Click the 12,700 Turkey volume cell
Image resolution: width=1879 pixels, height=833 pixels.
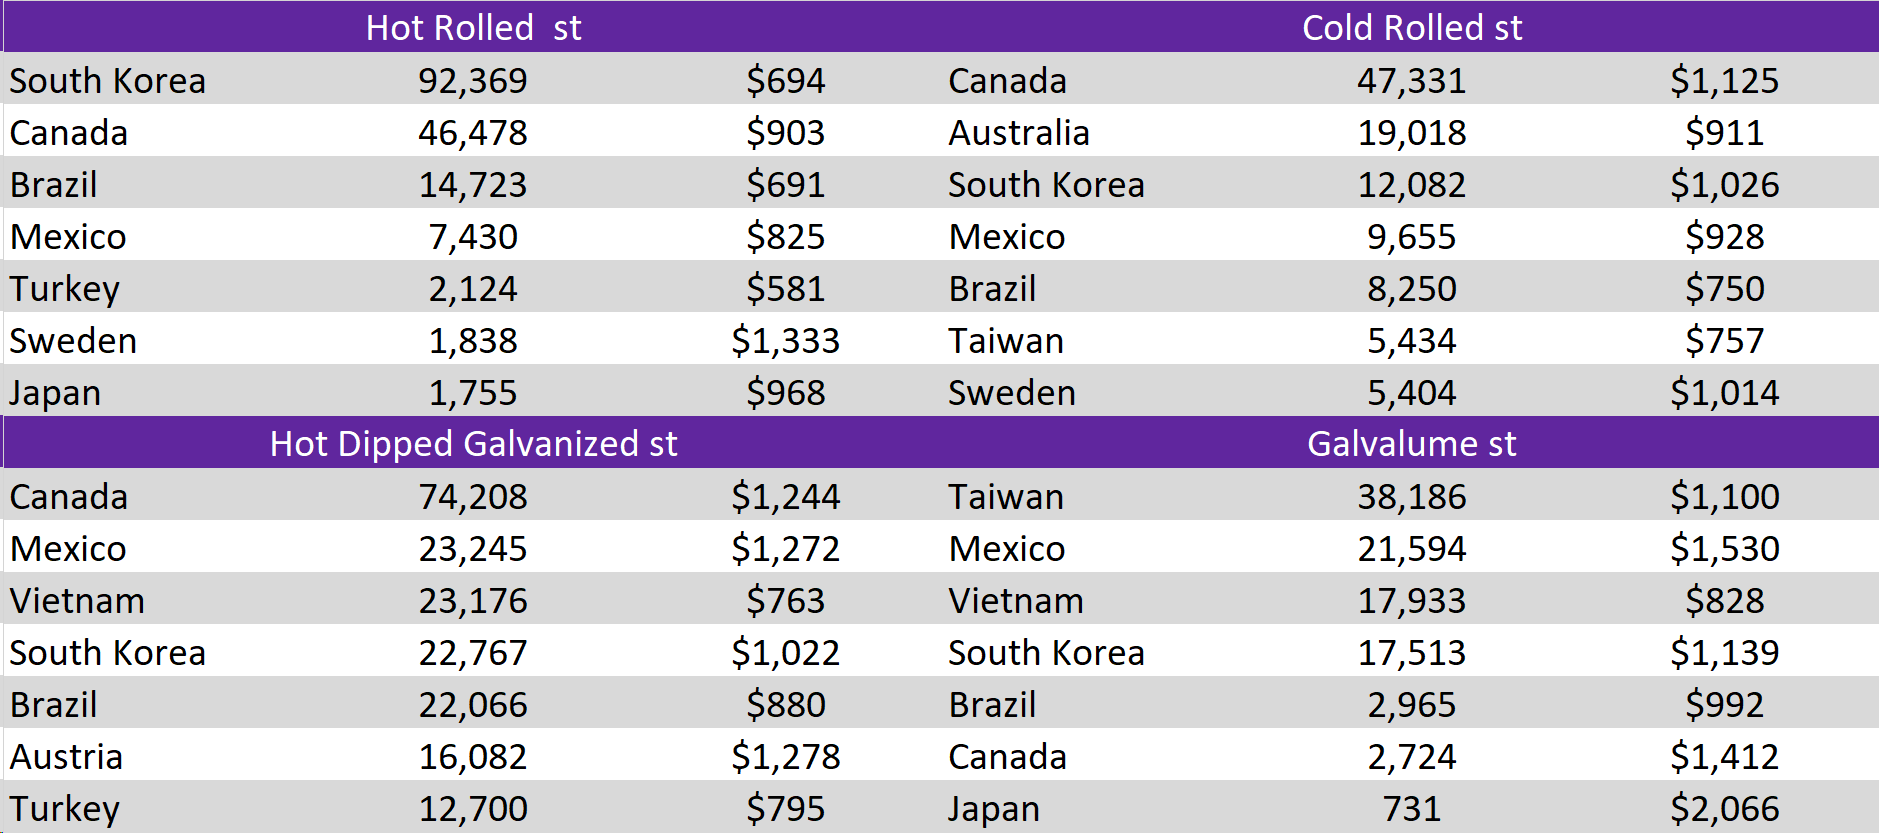point(473,809)
